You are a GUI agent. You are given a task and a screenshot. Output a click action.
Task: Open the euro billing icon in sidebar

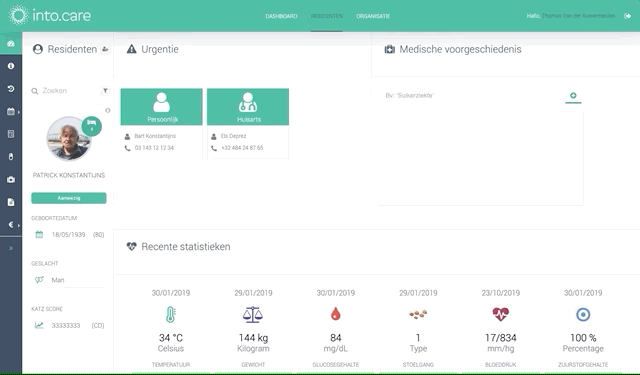[x=11, y=224]
